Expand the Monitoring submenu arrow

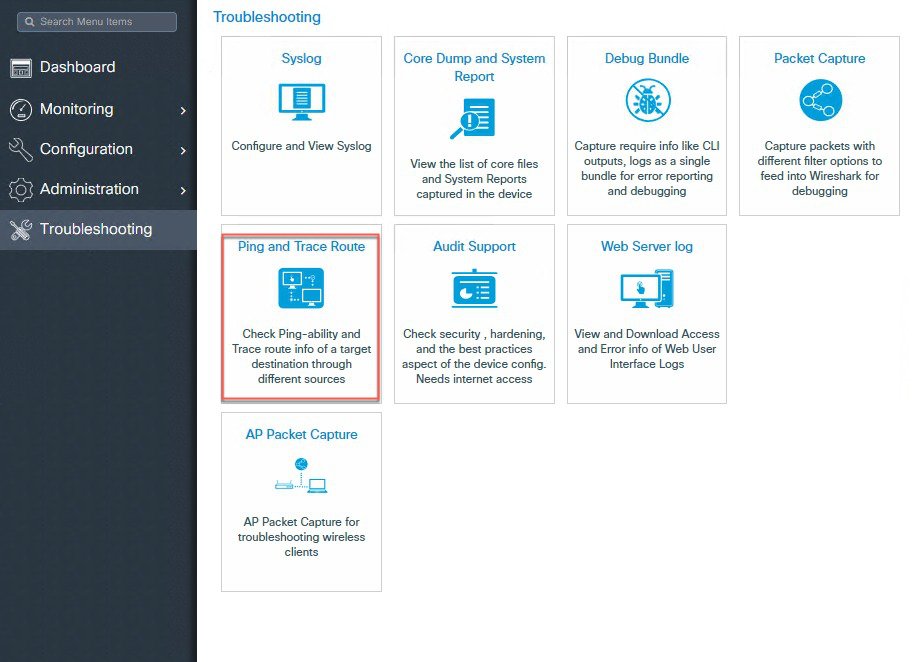(x=183, y=110)
